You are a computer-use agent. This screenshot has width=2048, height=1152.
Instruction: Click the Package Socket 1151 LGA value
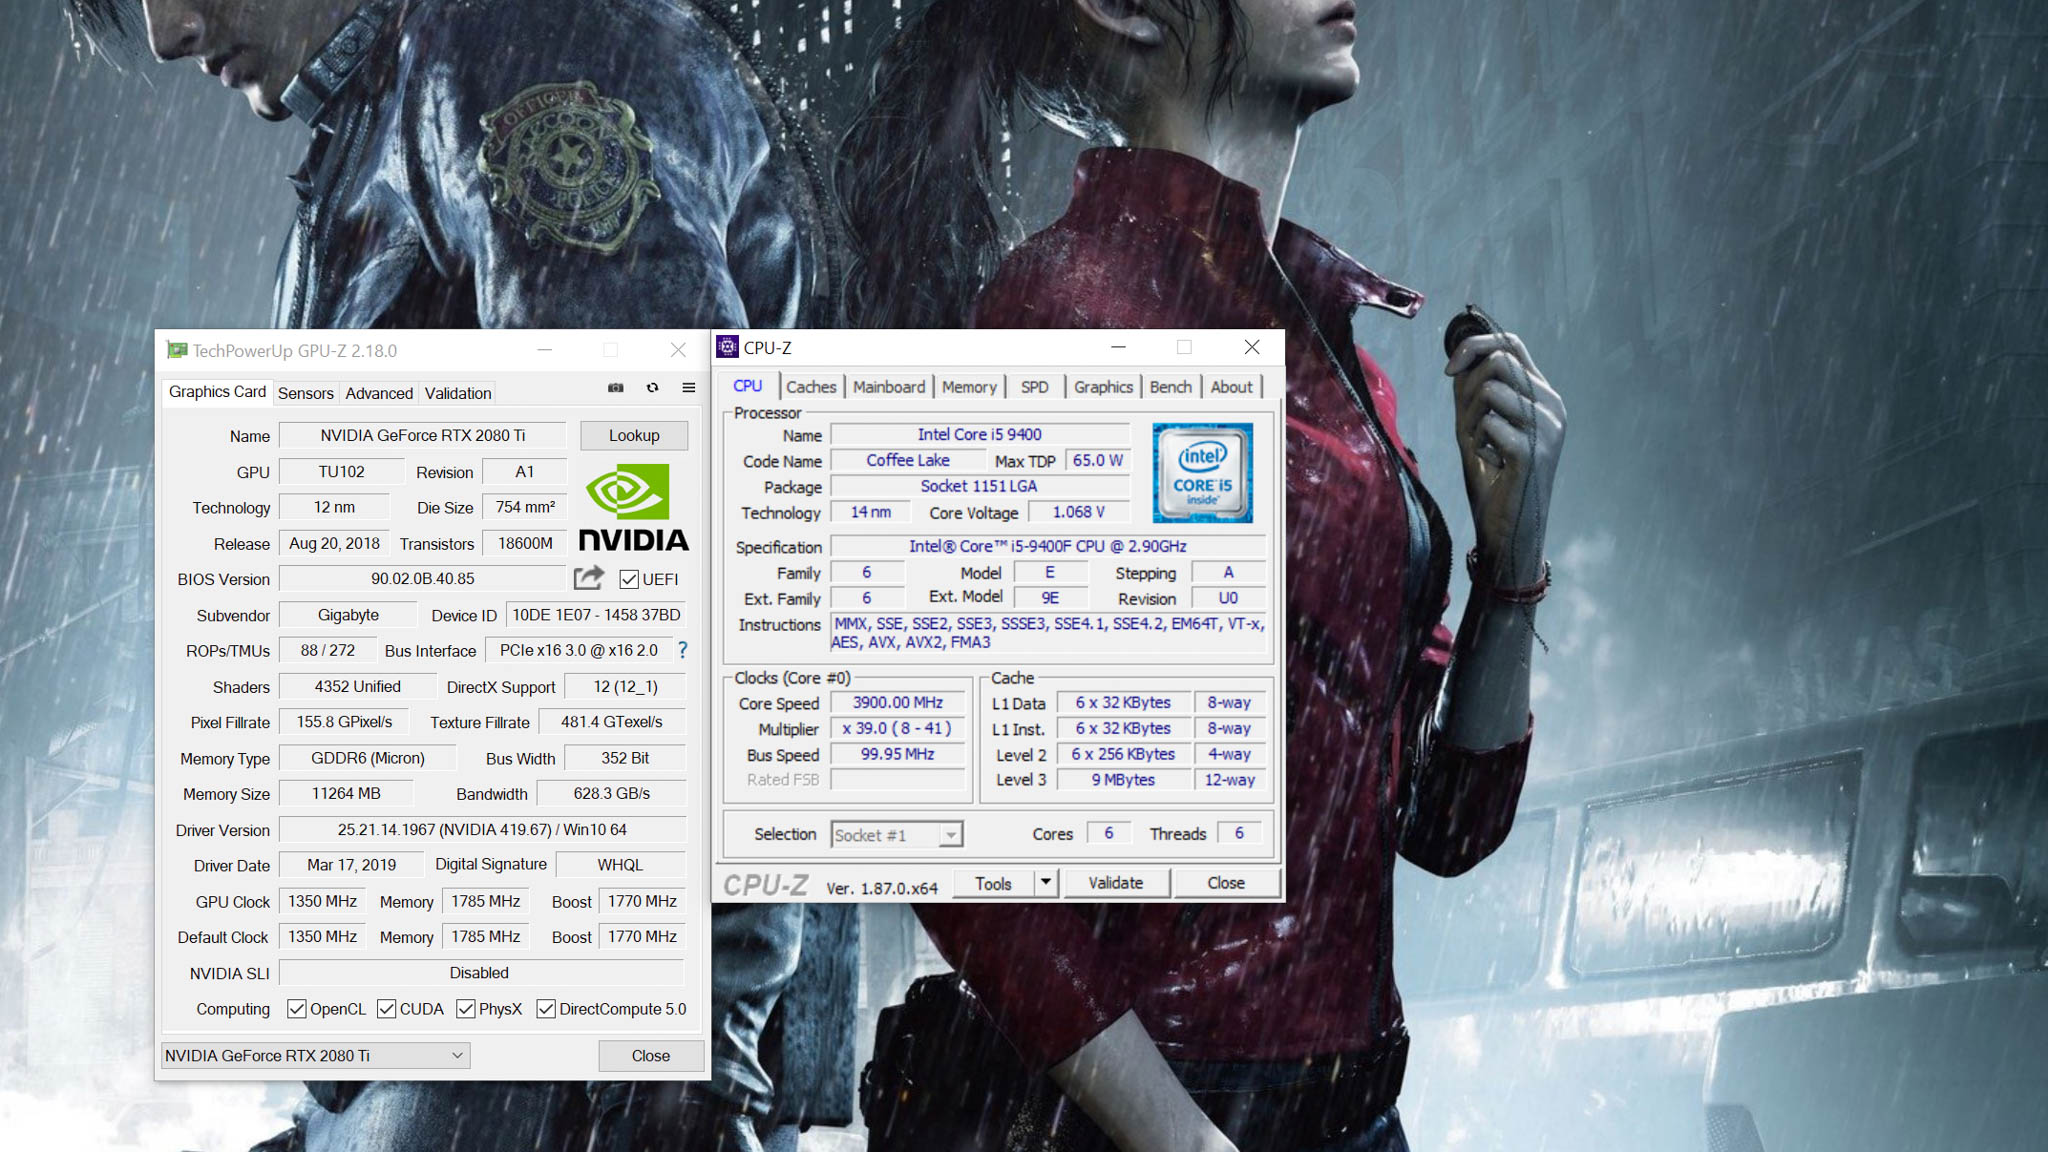(980, 486)
